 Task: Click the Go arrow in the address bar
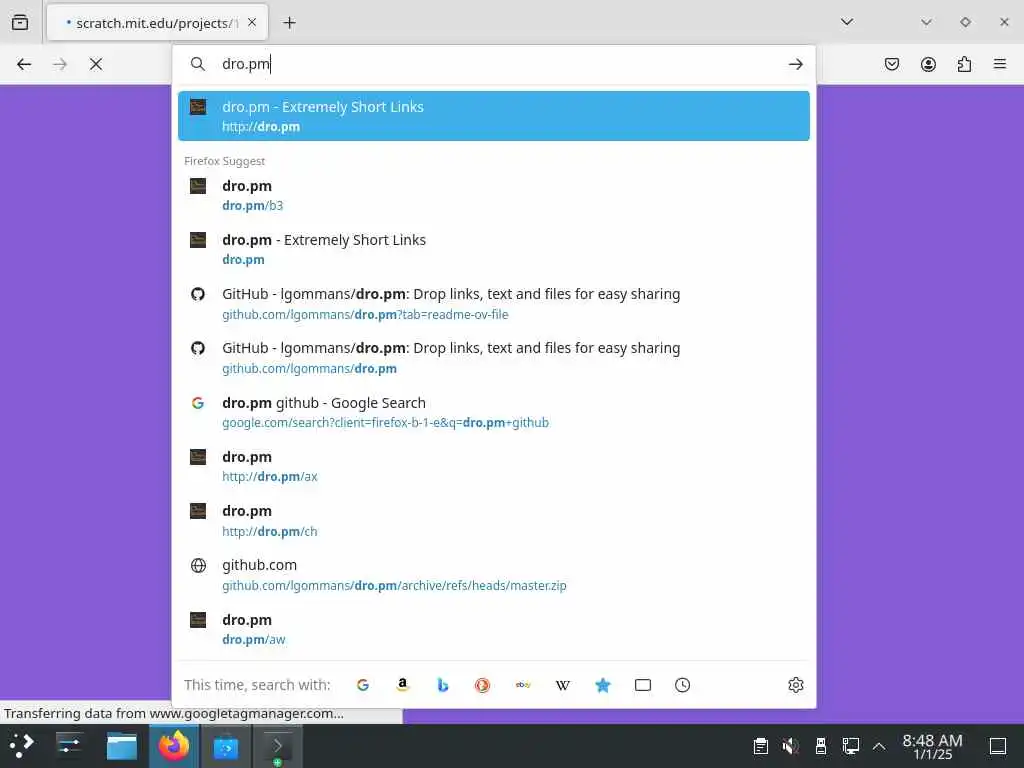point(795,64)
